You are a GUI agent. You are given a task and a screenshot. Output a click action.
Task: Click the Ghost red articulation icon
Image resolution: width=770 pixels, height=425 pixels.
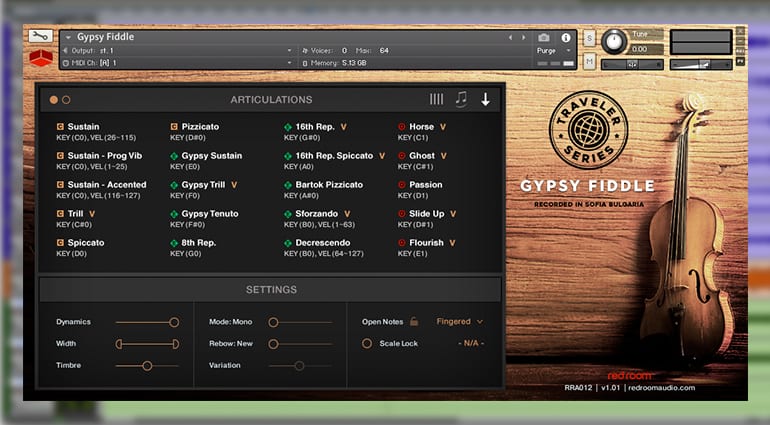(402, 156)
